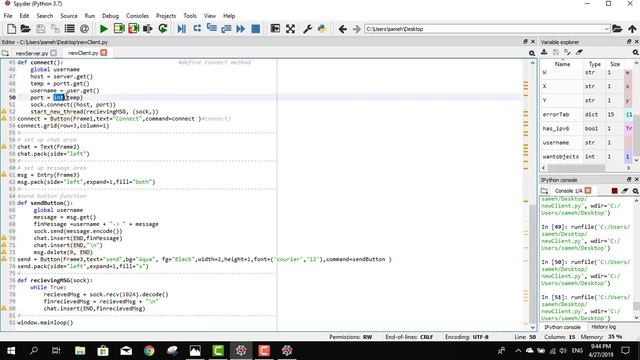Screen dimensions: 640x360
Task: Open the Run menu
Action: [90, 16]
